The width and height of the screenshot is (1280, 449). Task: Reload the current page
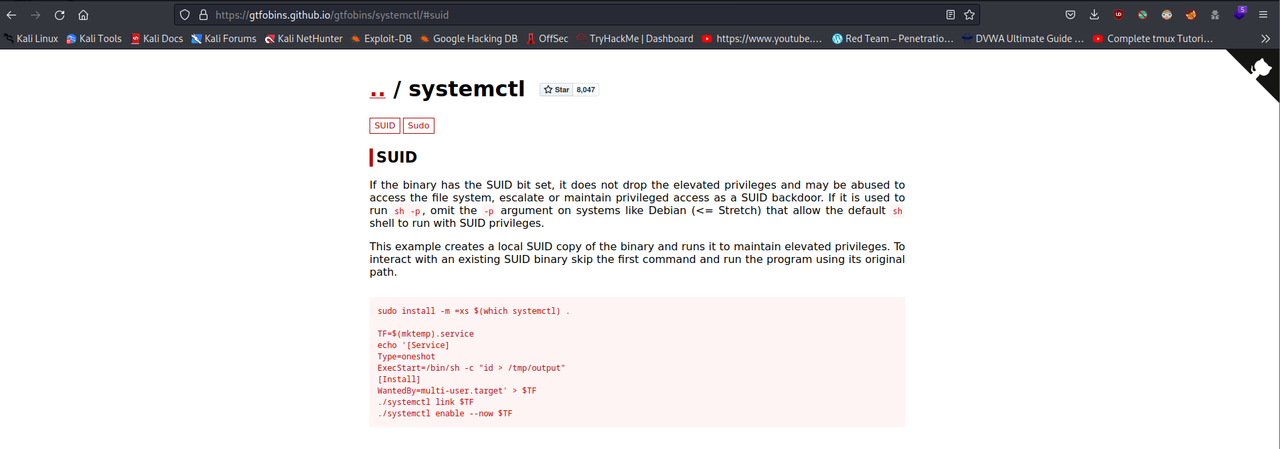(x=60, y=15)
